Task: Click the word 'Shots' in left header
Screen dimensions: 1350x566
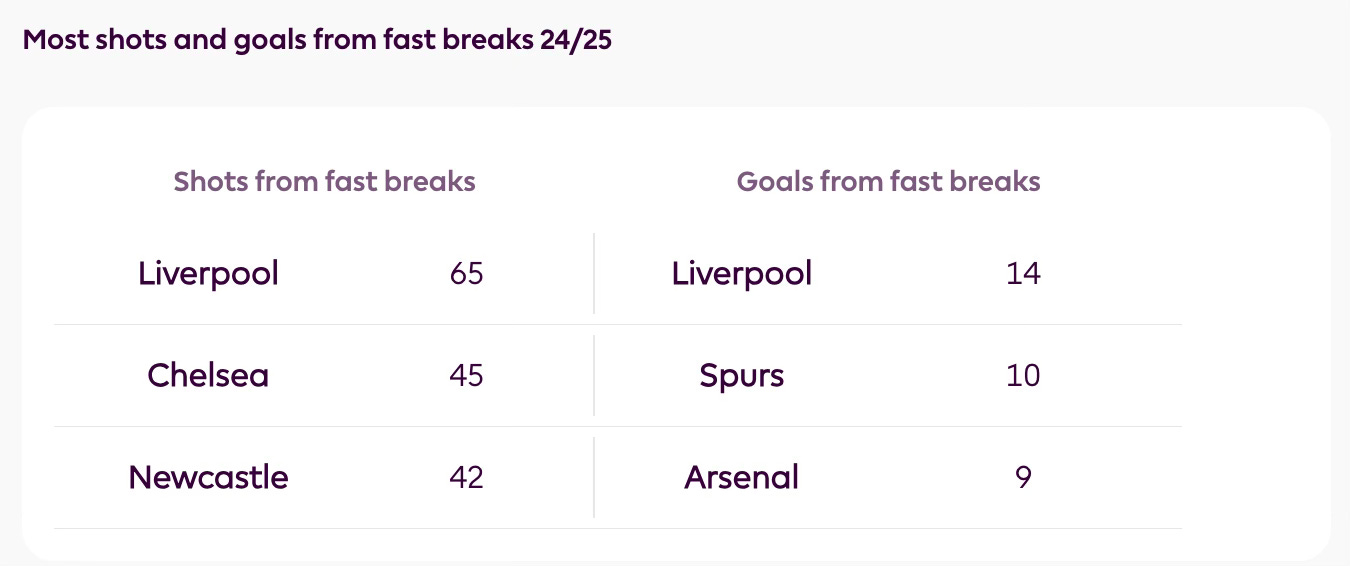Action: [211, 182]
